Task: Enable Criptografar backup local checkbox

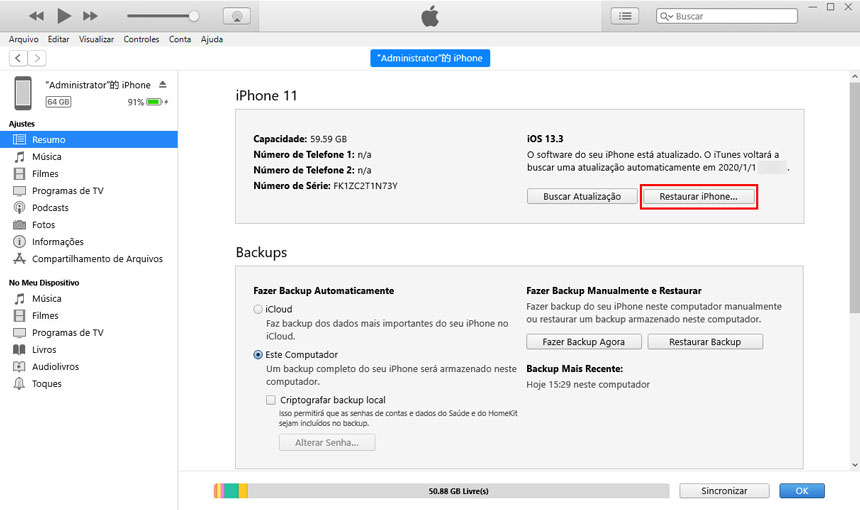Action: [x=272, y=400]
